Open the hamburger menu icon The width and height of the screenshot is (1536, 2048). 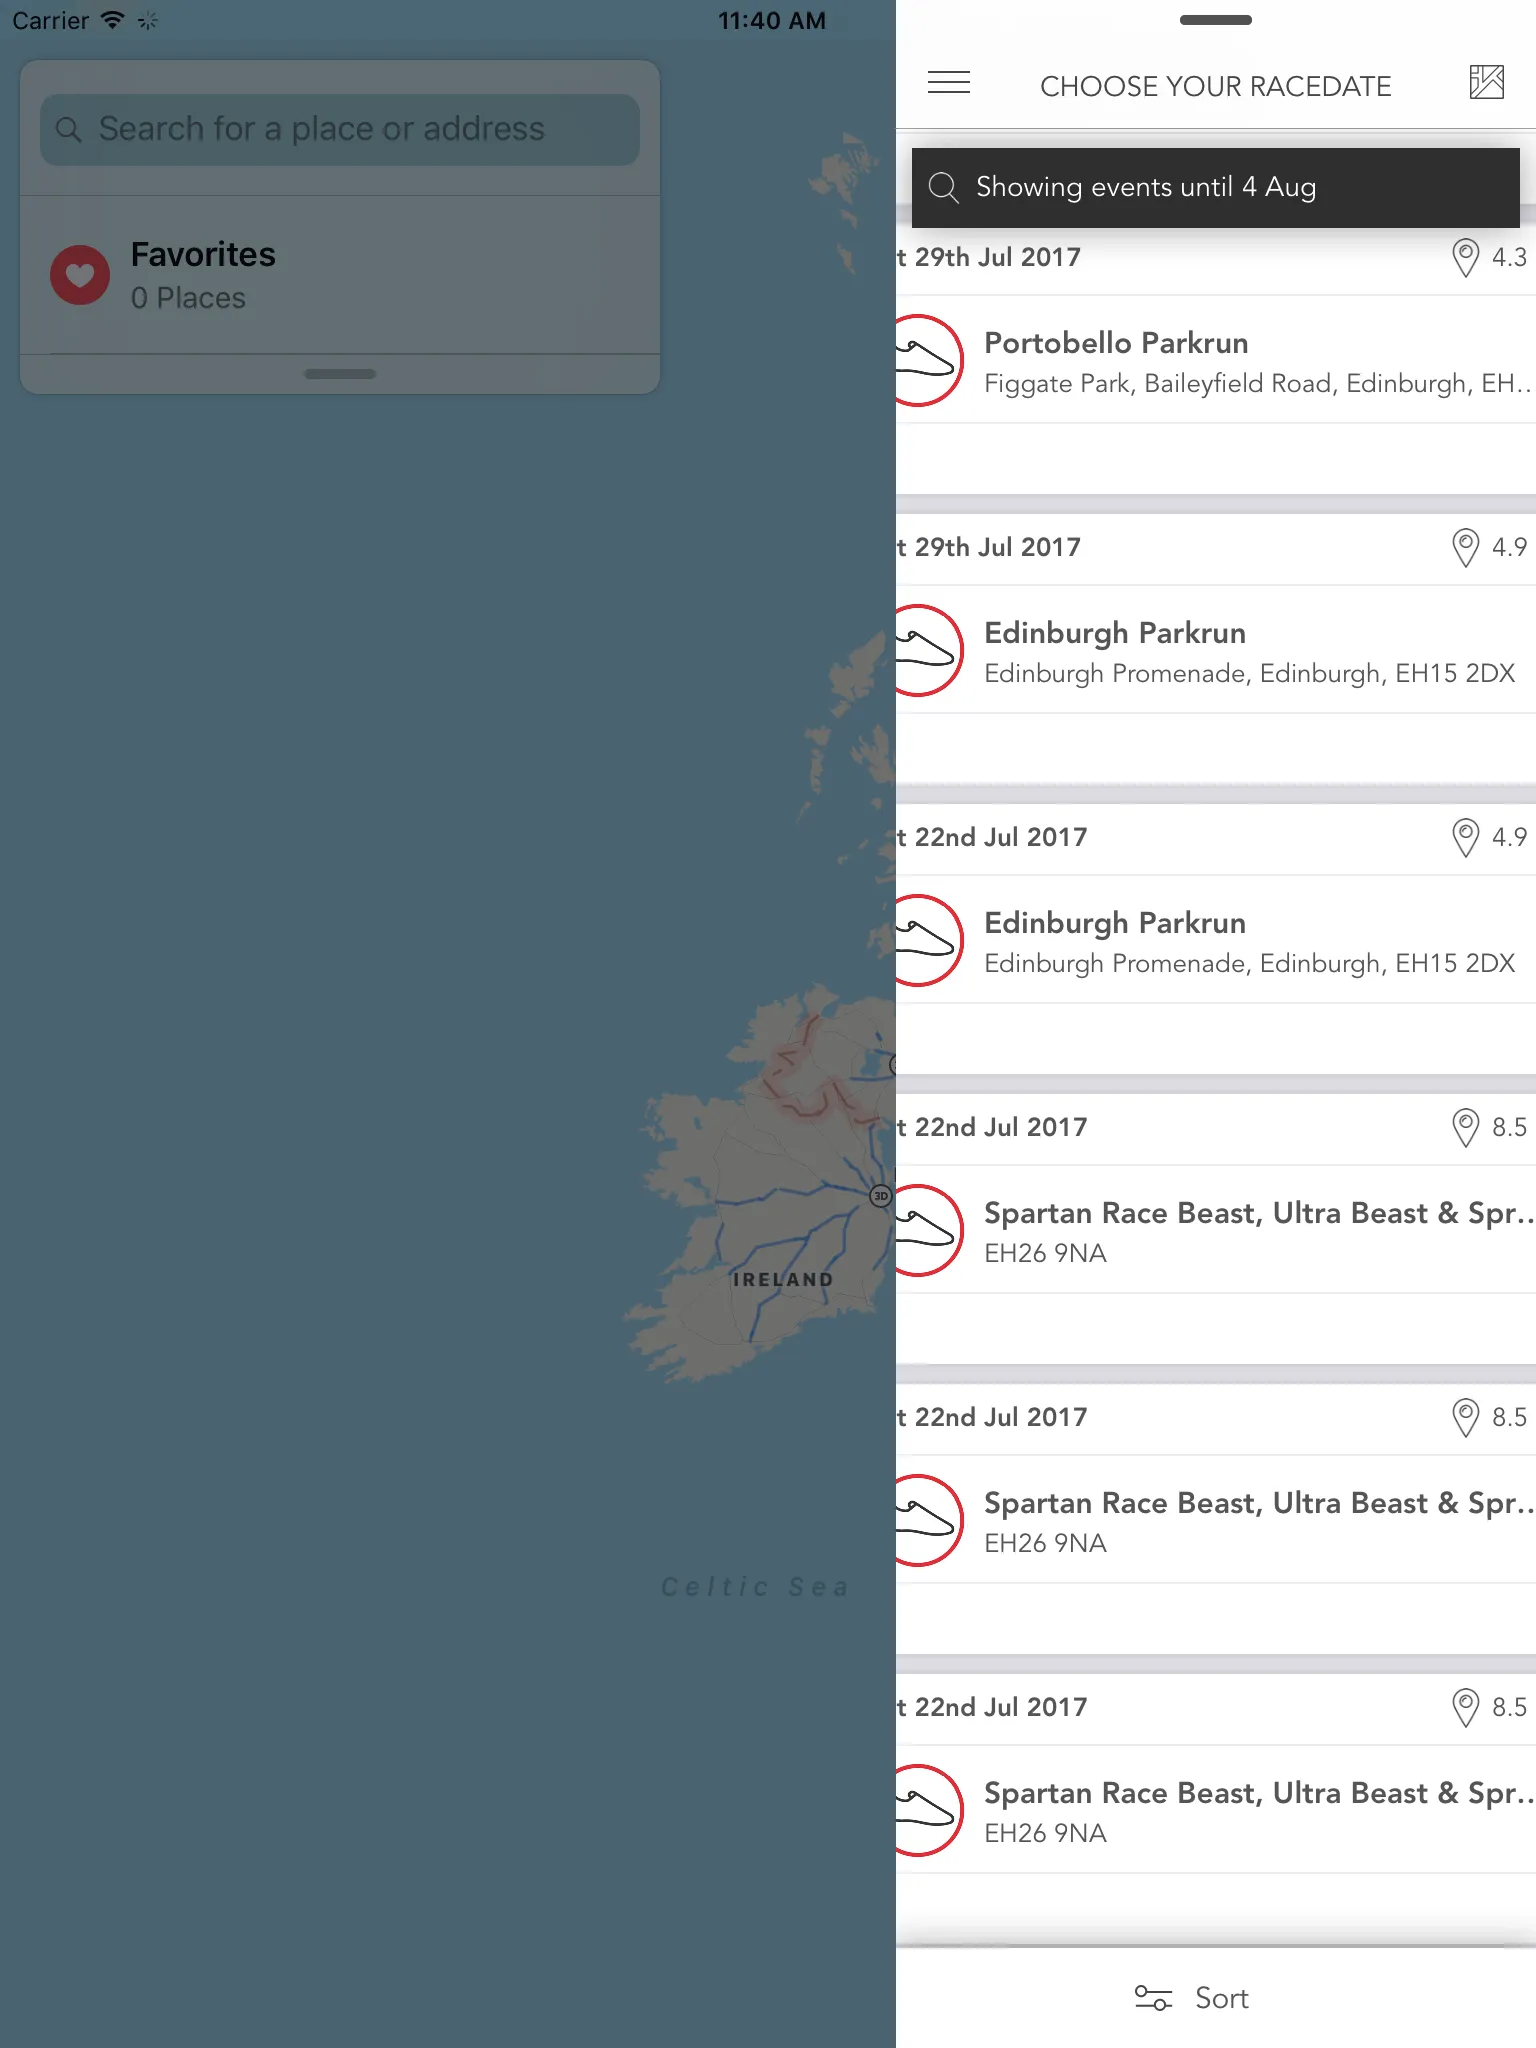click(948, 83)
